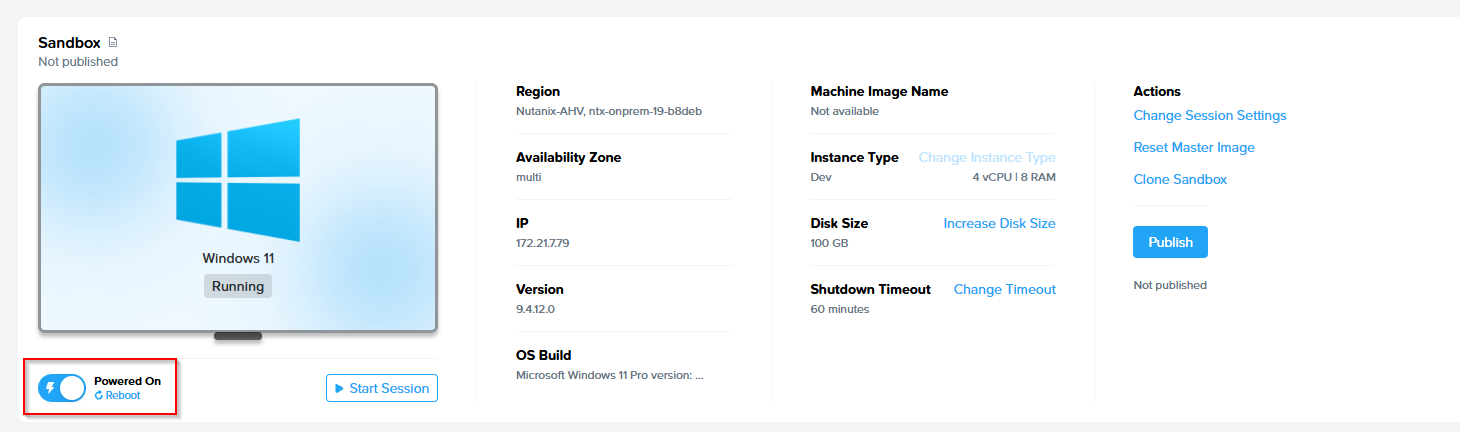Click the Windows logo in the preview

click(x=238, y=179)
